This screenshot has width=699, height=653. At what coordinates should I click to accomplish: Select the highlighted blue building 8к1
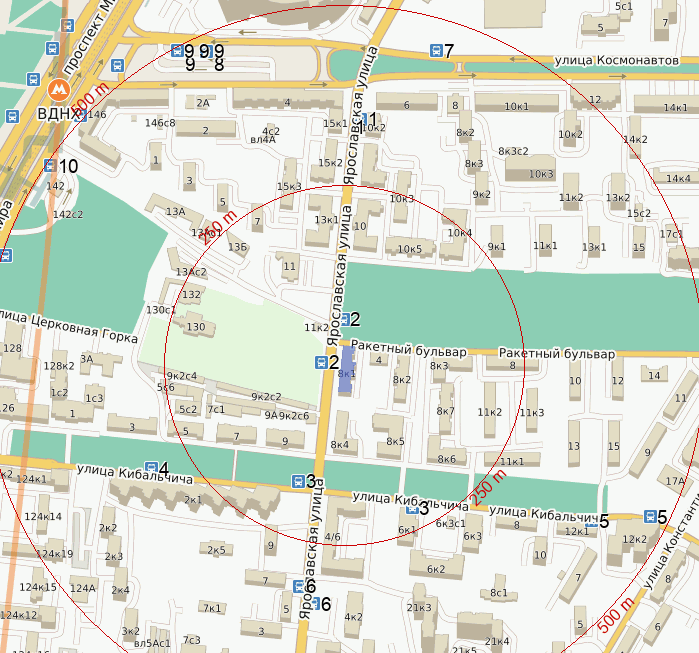pyautogui.click(x=347, y=370)
